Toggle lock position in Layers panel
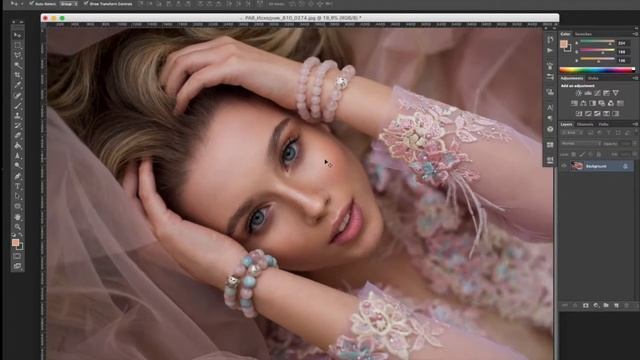Image resolution: width=640 pixels, height=360 pixels. pos(590,154)
